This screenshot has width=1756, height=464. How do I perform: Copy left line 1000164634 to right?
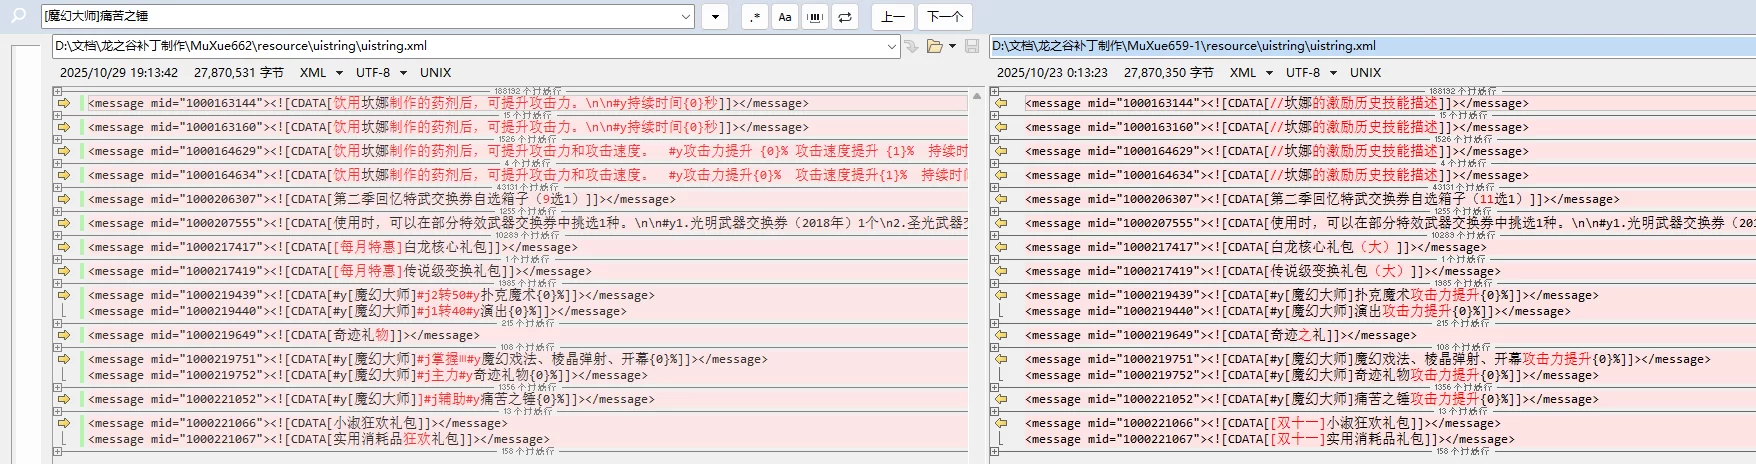(64, 175)
